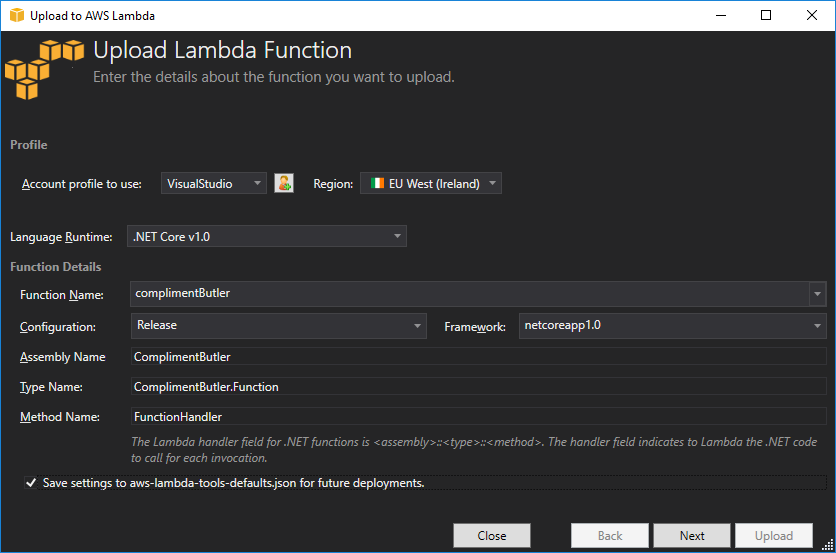Click the AWS cubes logo in header

pos(44,68)
